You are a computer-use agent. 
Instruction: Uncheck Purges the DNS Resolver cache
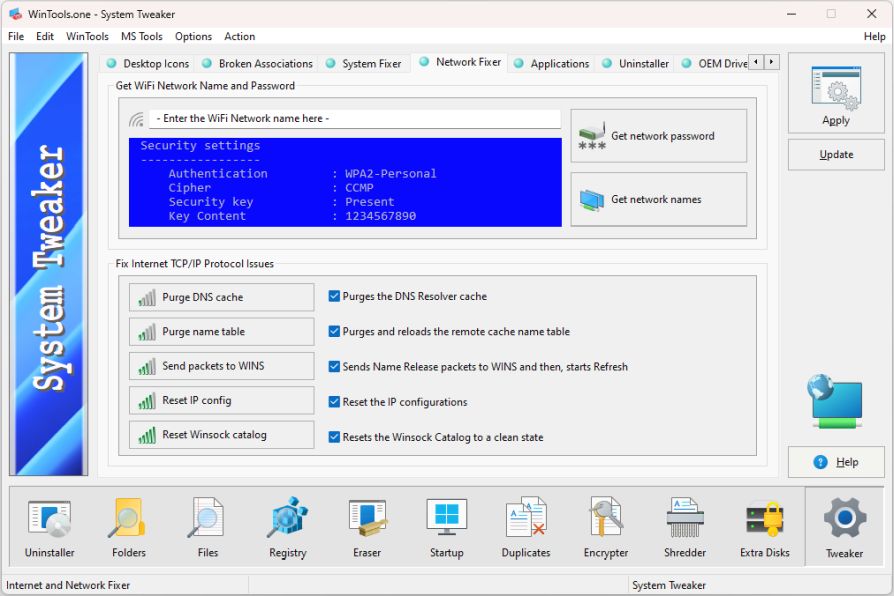pos(334,296)
